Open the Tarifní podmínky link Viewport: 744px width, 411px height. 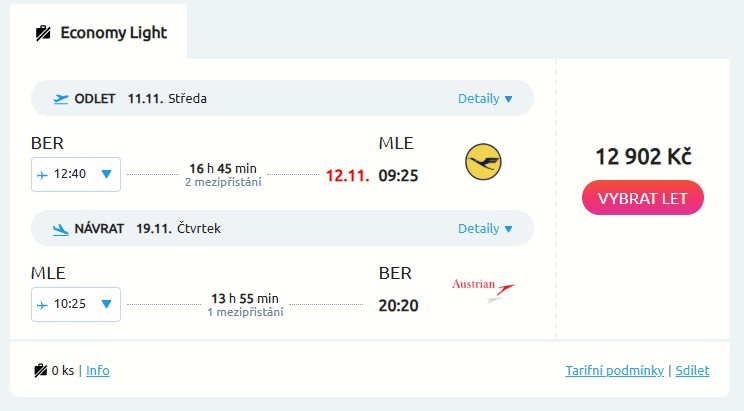614,371
